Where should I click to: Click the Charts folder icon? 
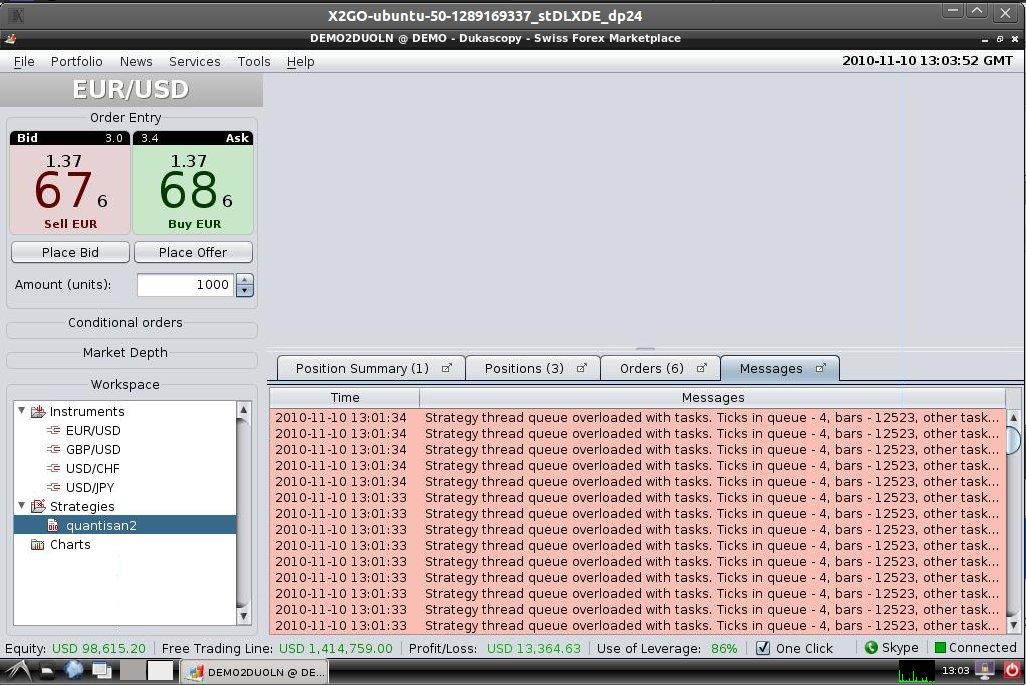click(x=38, y=544)
